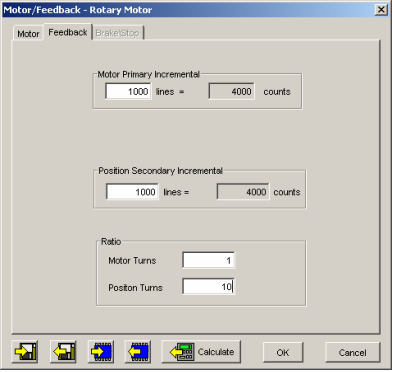Click the icon with arrow pointing into the drive

coord(25,352)
